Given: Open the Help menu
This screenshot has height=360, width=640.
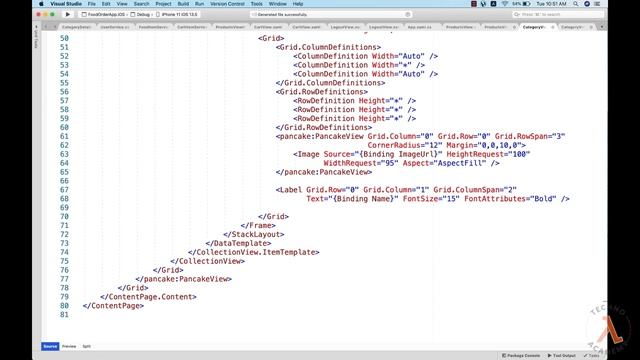Looking at the screenshot, I should [298, 4].
